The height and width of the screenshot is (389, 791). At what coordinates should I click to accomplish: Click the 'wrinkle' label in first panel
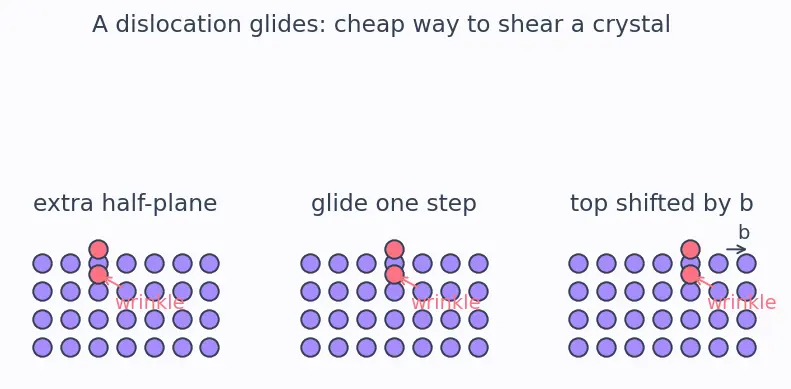click(149, 303)
